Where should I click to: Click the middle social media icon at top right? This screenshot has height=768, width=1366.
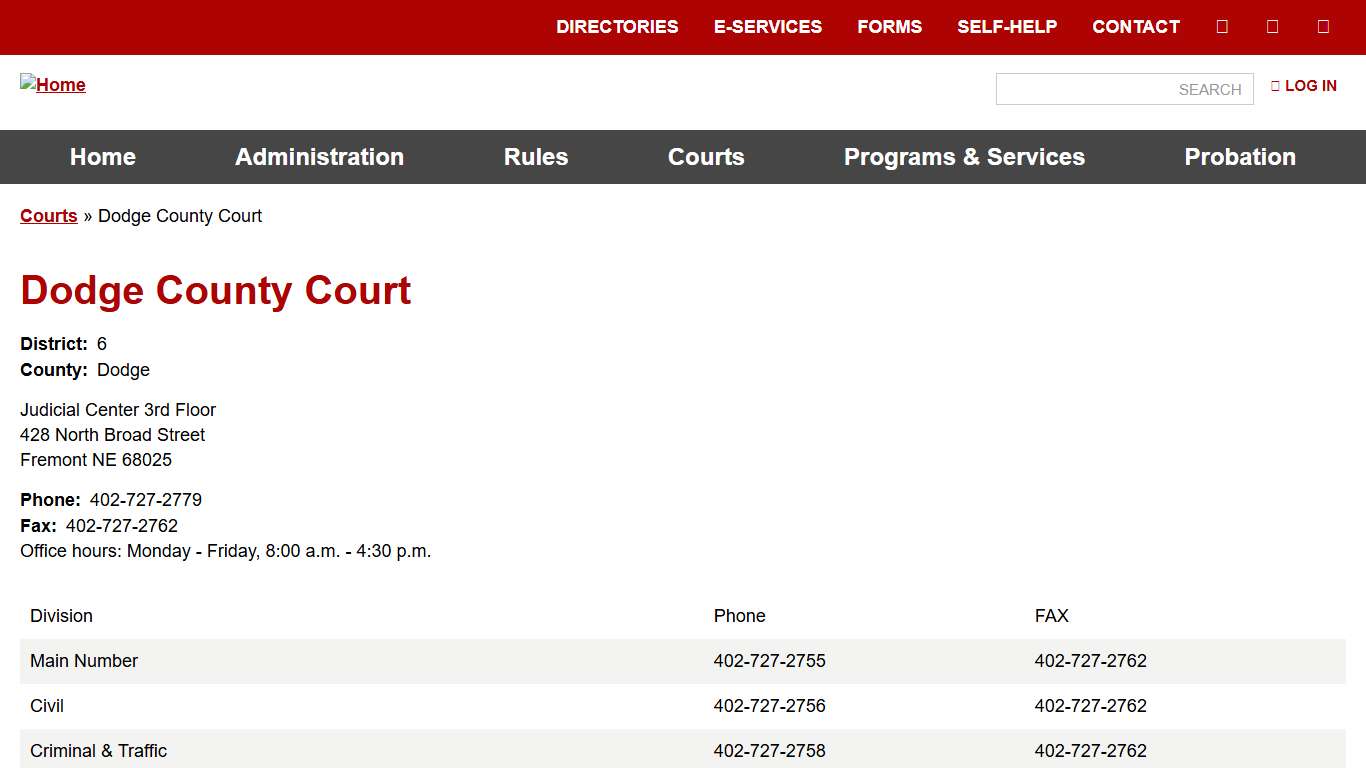click(x=1272, y=26)
